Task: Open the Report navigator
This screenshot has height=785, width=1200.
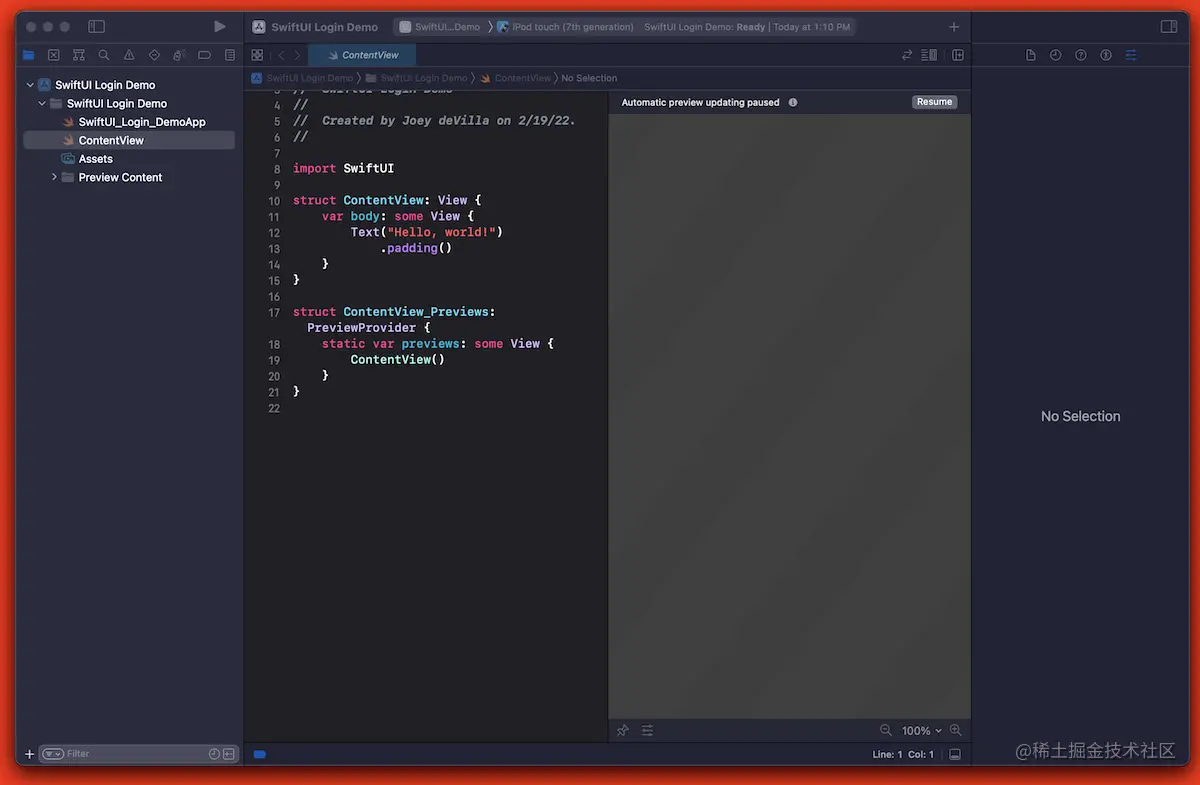Action: [230, 55]
